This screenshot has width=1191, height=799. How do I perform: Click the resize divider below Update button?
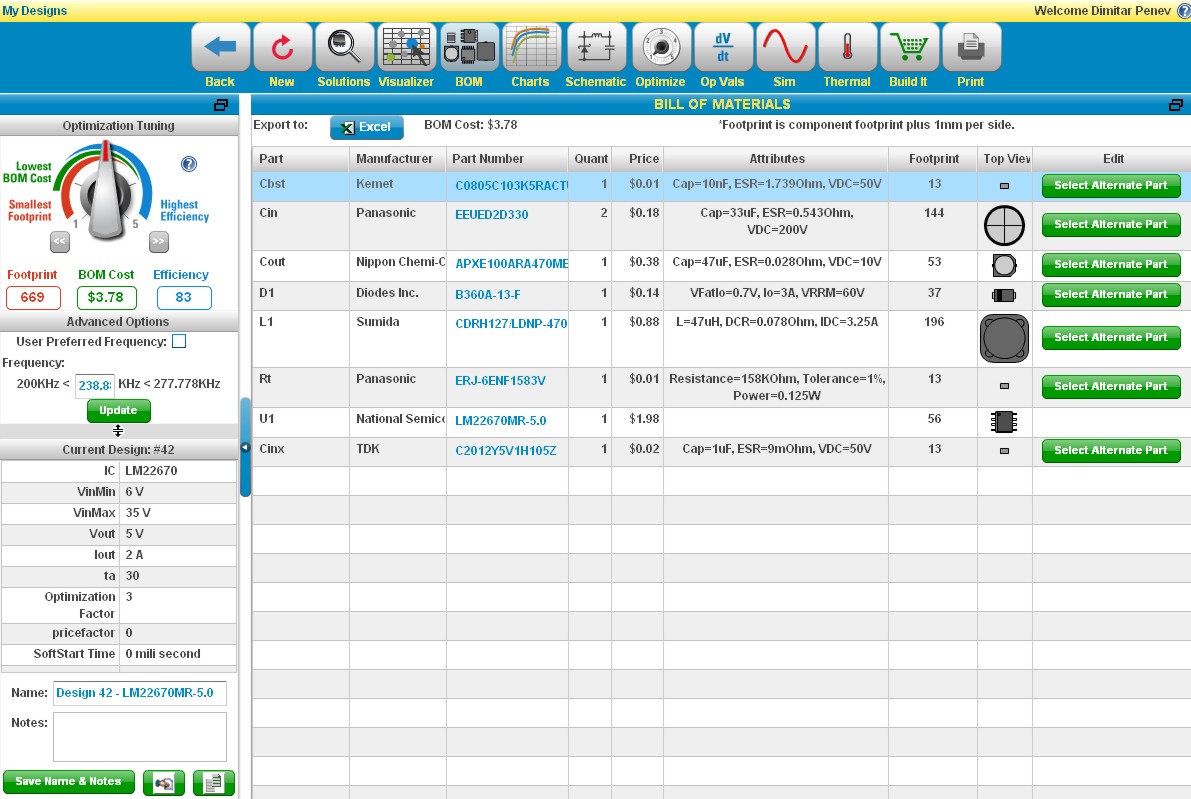(118, 431)
